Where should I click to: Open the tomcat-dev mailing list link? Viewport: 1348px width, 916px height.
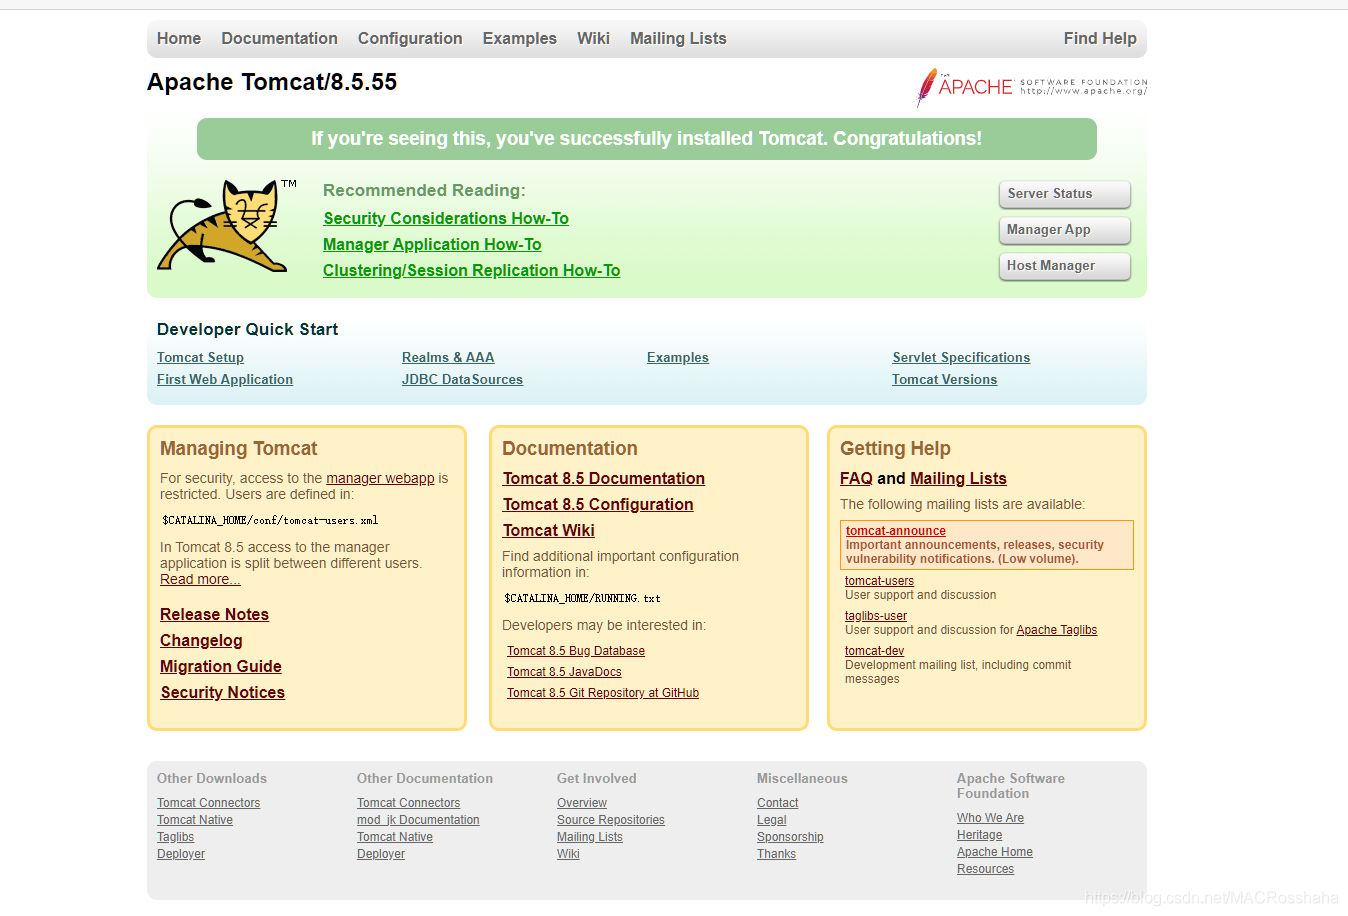tap(874, 651)
